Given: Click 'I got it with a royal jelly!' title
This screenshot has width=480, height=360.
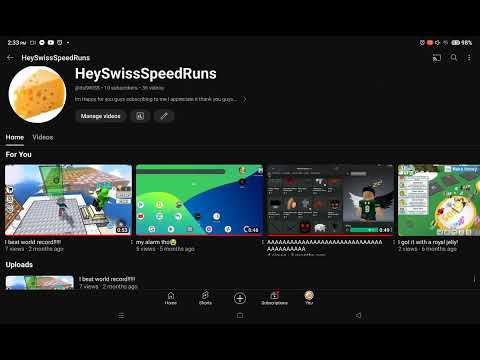Looking at the screenshot, I should (428, 242).
